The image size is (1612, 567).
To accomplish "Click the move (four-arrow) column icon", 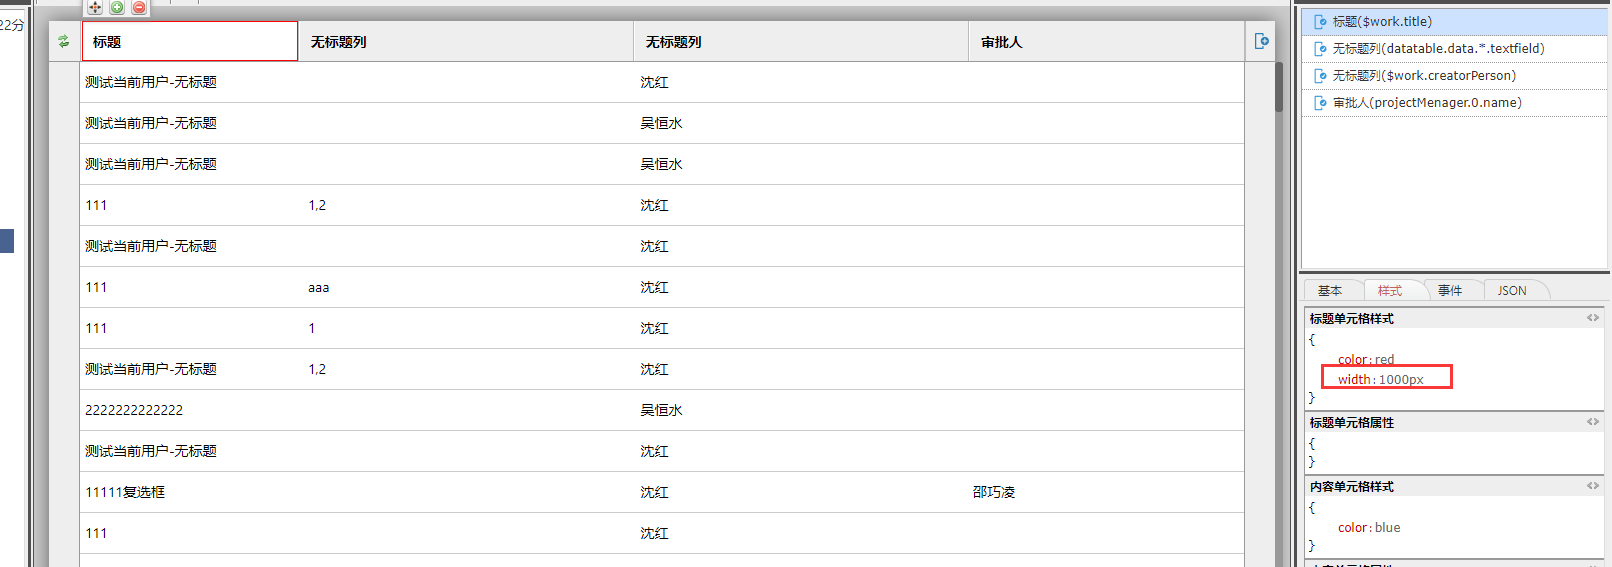I will 95,7.
